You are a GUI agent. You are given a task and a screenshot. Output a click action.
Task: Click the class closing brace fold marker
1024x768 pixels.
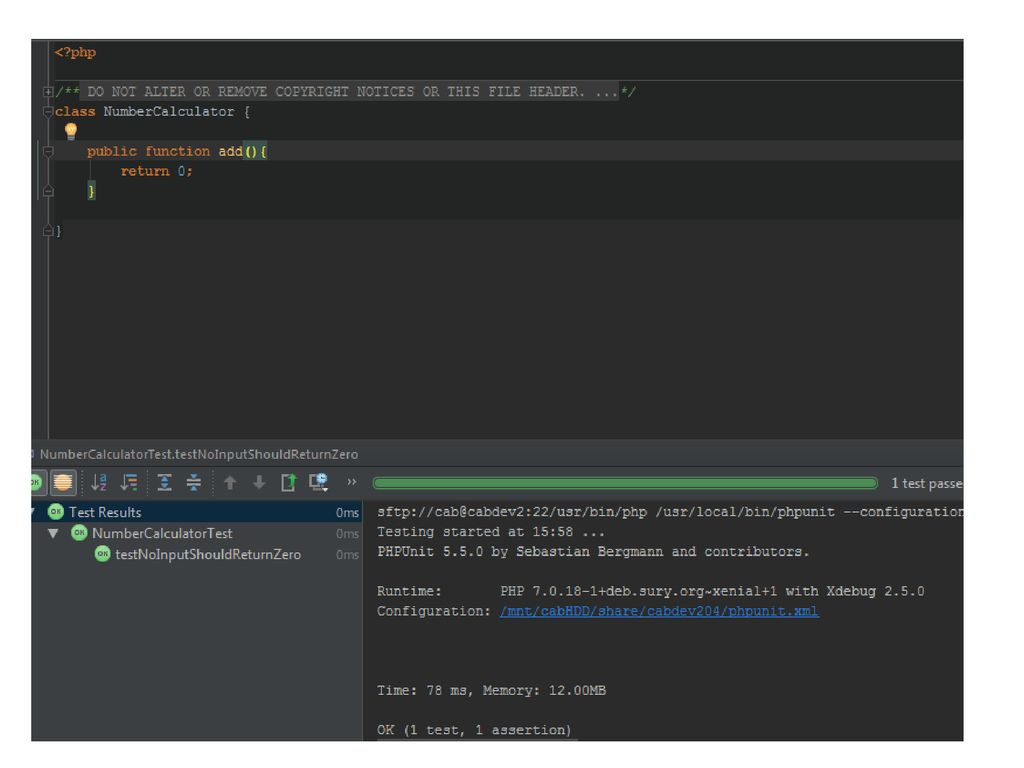tap(48, 231)
